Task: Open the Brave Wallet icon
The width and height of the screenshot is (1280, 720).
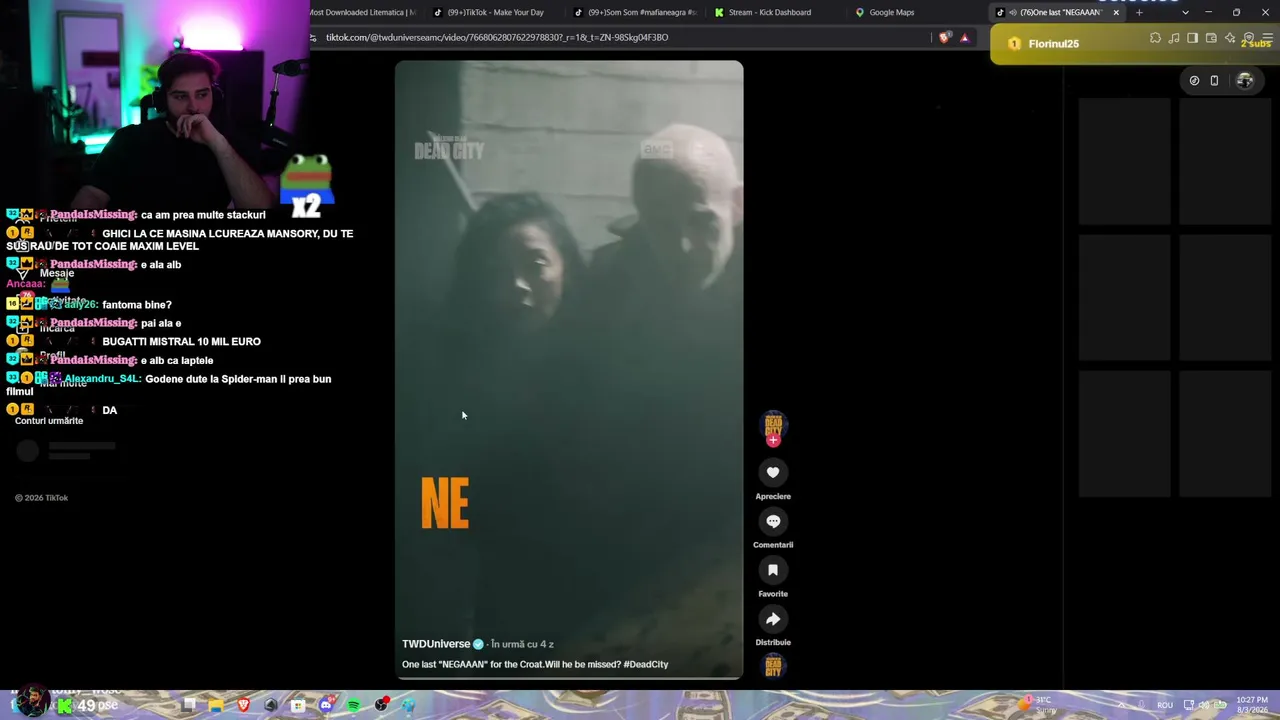Action: pyautogui.click(x=1211, y=38)
